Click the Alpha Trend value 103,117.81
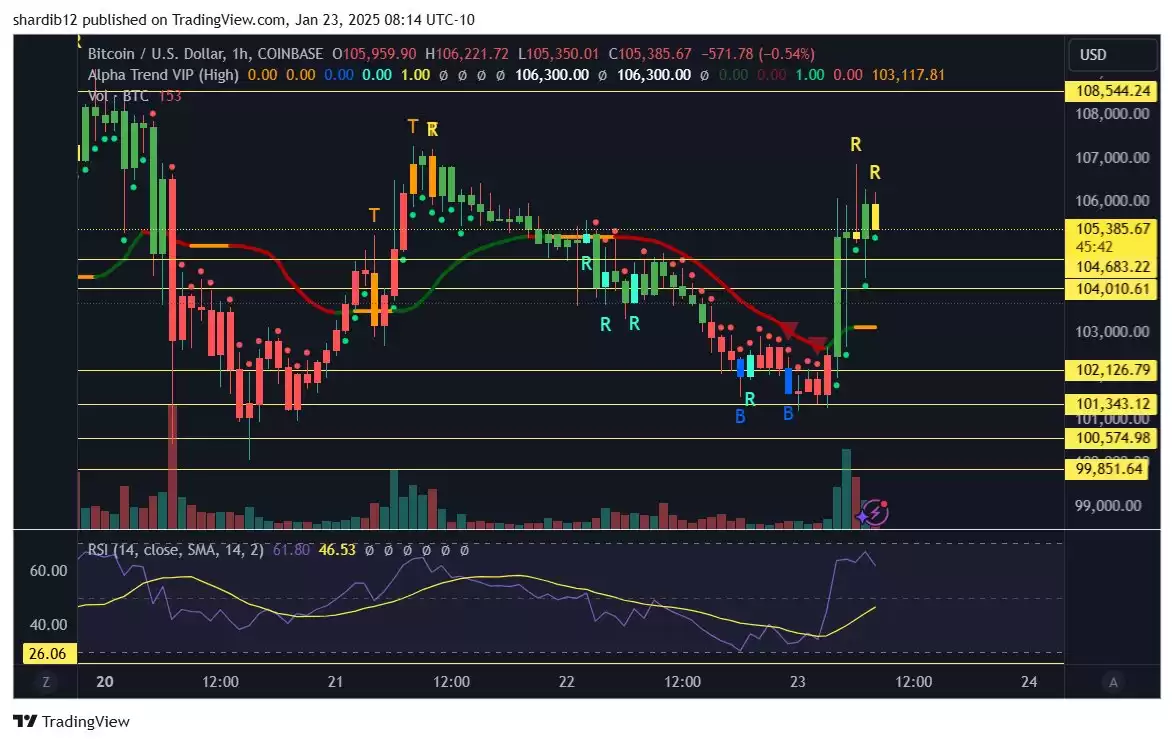The image size is (1174, 743). (908, 75)
